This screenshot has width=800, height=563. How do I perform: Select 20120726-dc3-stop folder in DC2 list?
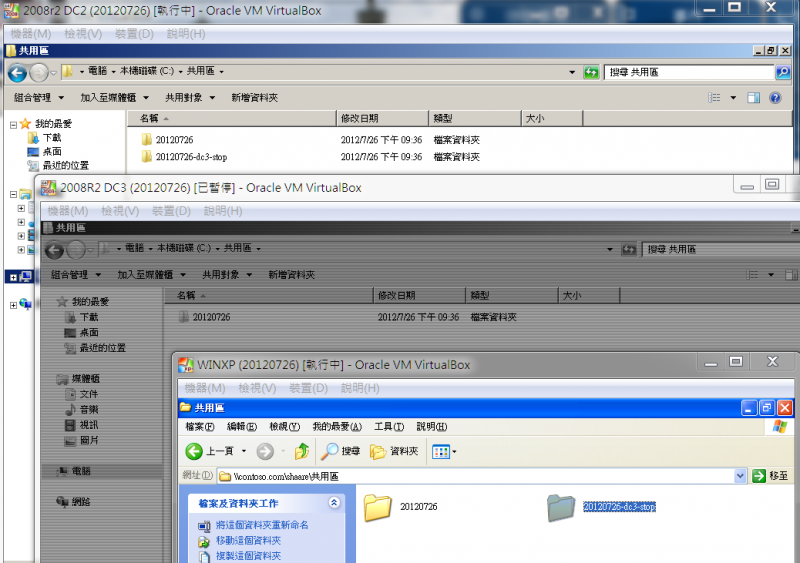tap(191, 157)
